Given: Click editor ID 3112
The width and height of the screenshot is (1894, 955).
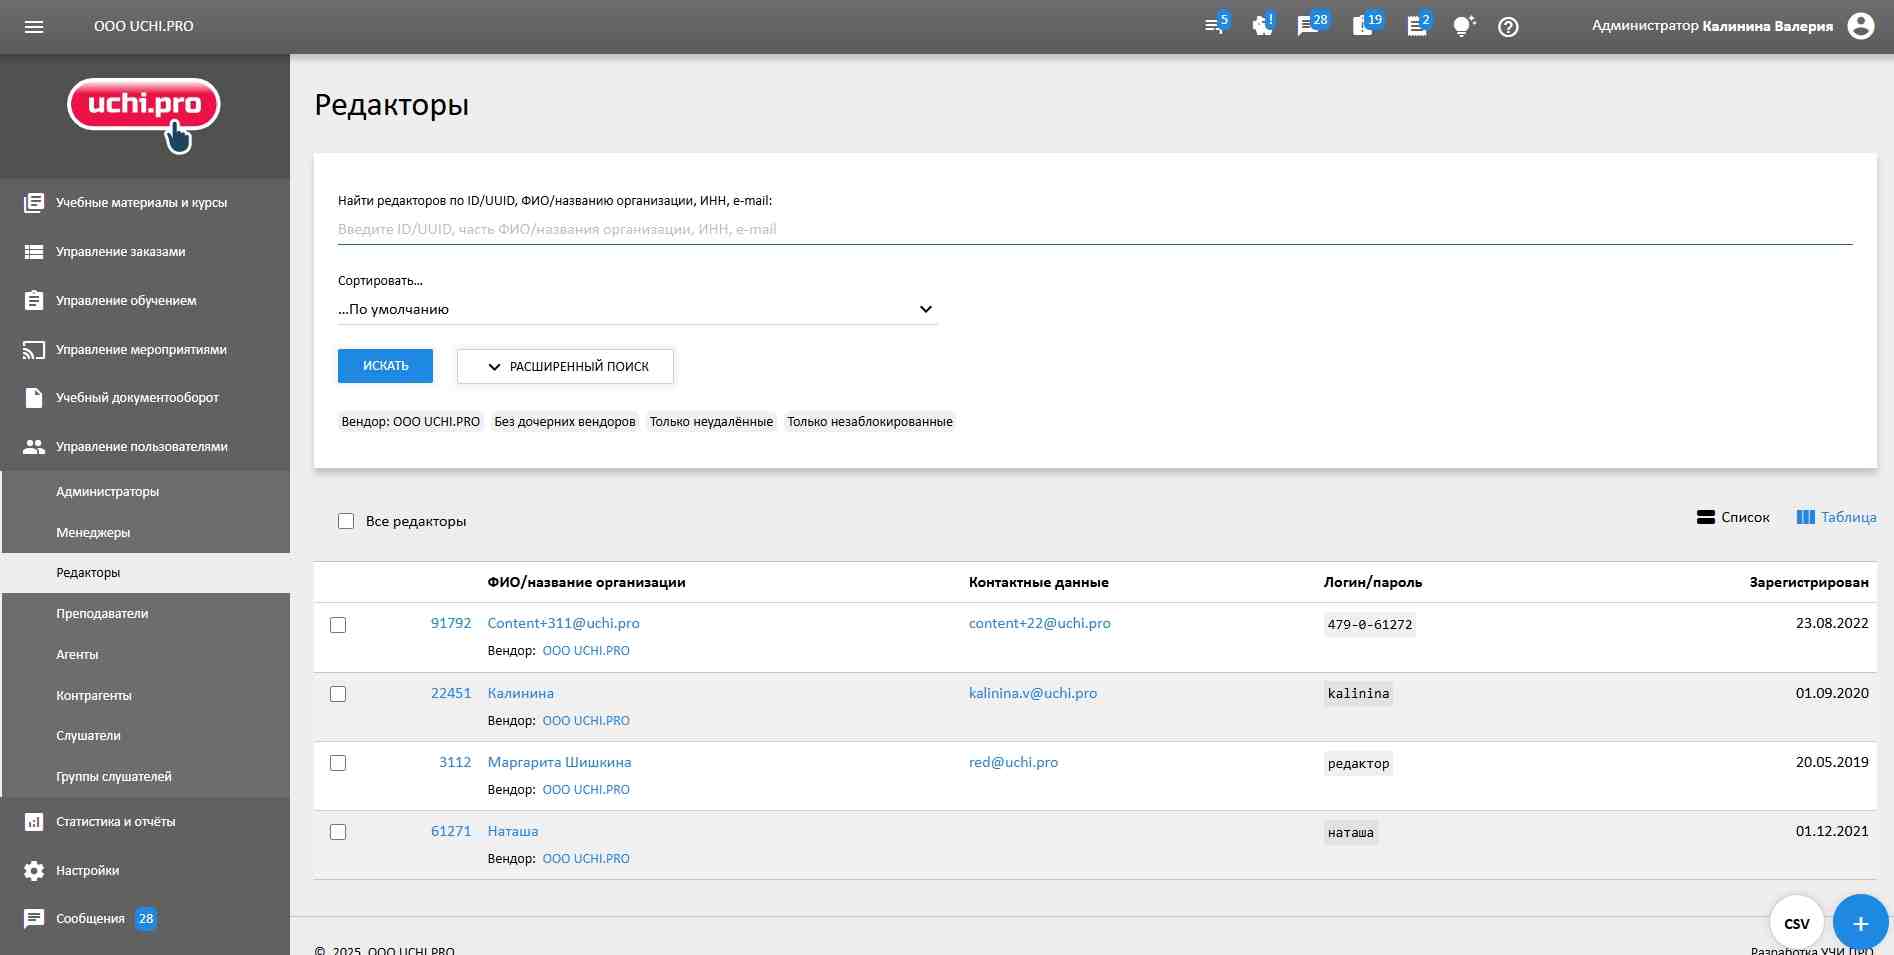Looking at the screenshot, I should tap(455, 762).
